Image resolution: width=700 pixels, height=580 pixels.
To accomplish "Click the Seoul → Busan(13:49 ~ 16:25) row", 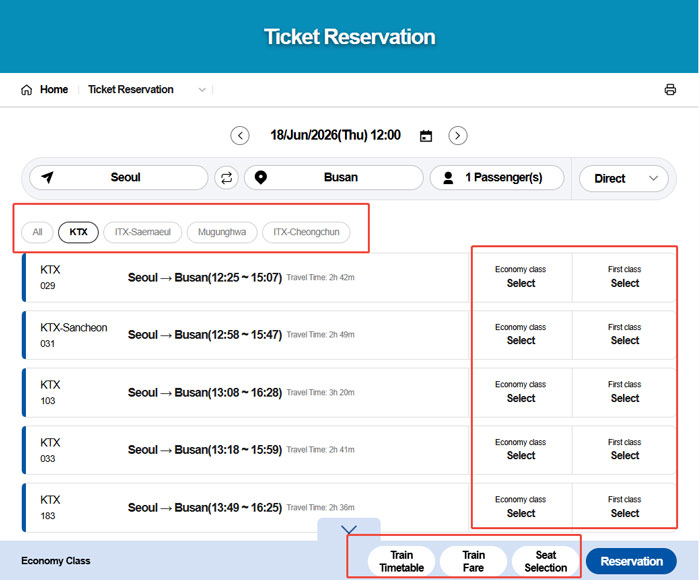I will [246, 507].
